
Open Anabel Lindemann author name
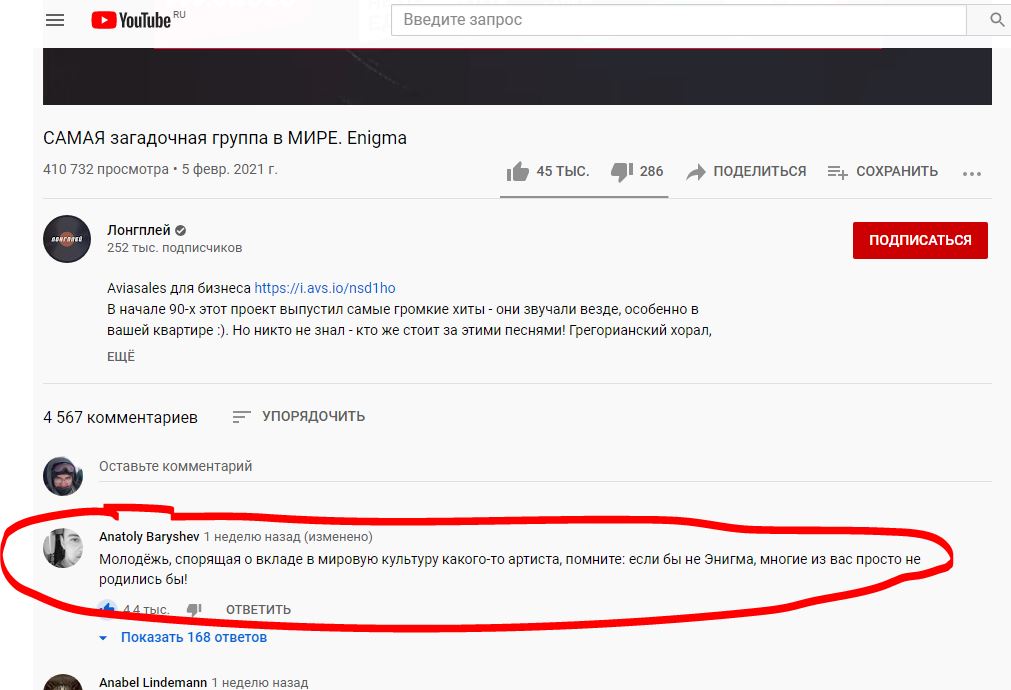(x=153, y=682)
